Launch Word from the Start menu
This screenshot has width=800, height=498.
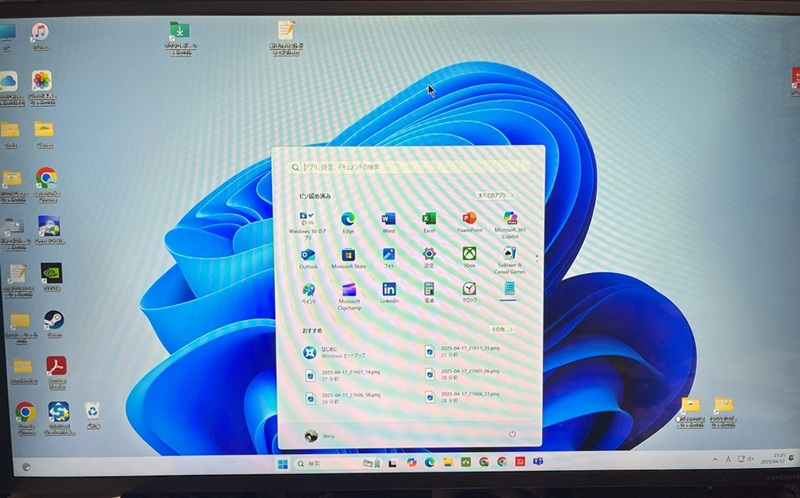(388, 219)
